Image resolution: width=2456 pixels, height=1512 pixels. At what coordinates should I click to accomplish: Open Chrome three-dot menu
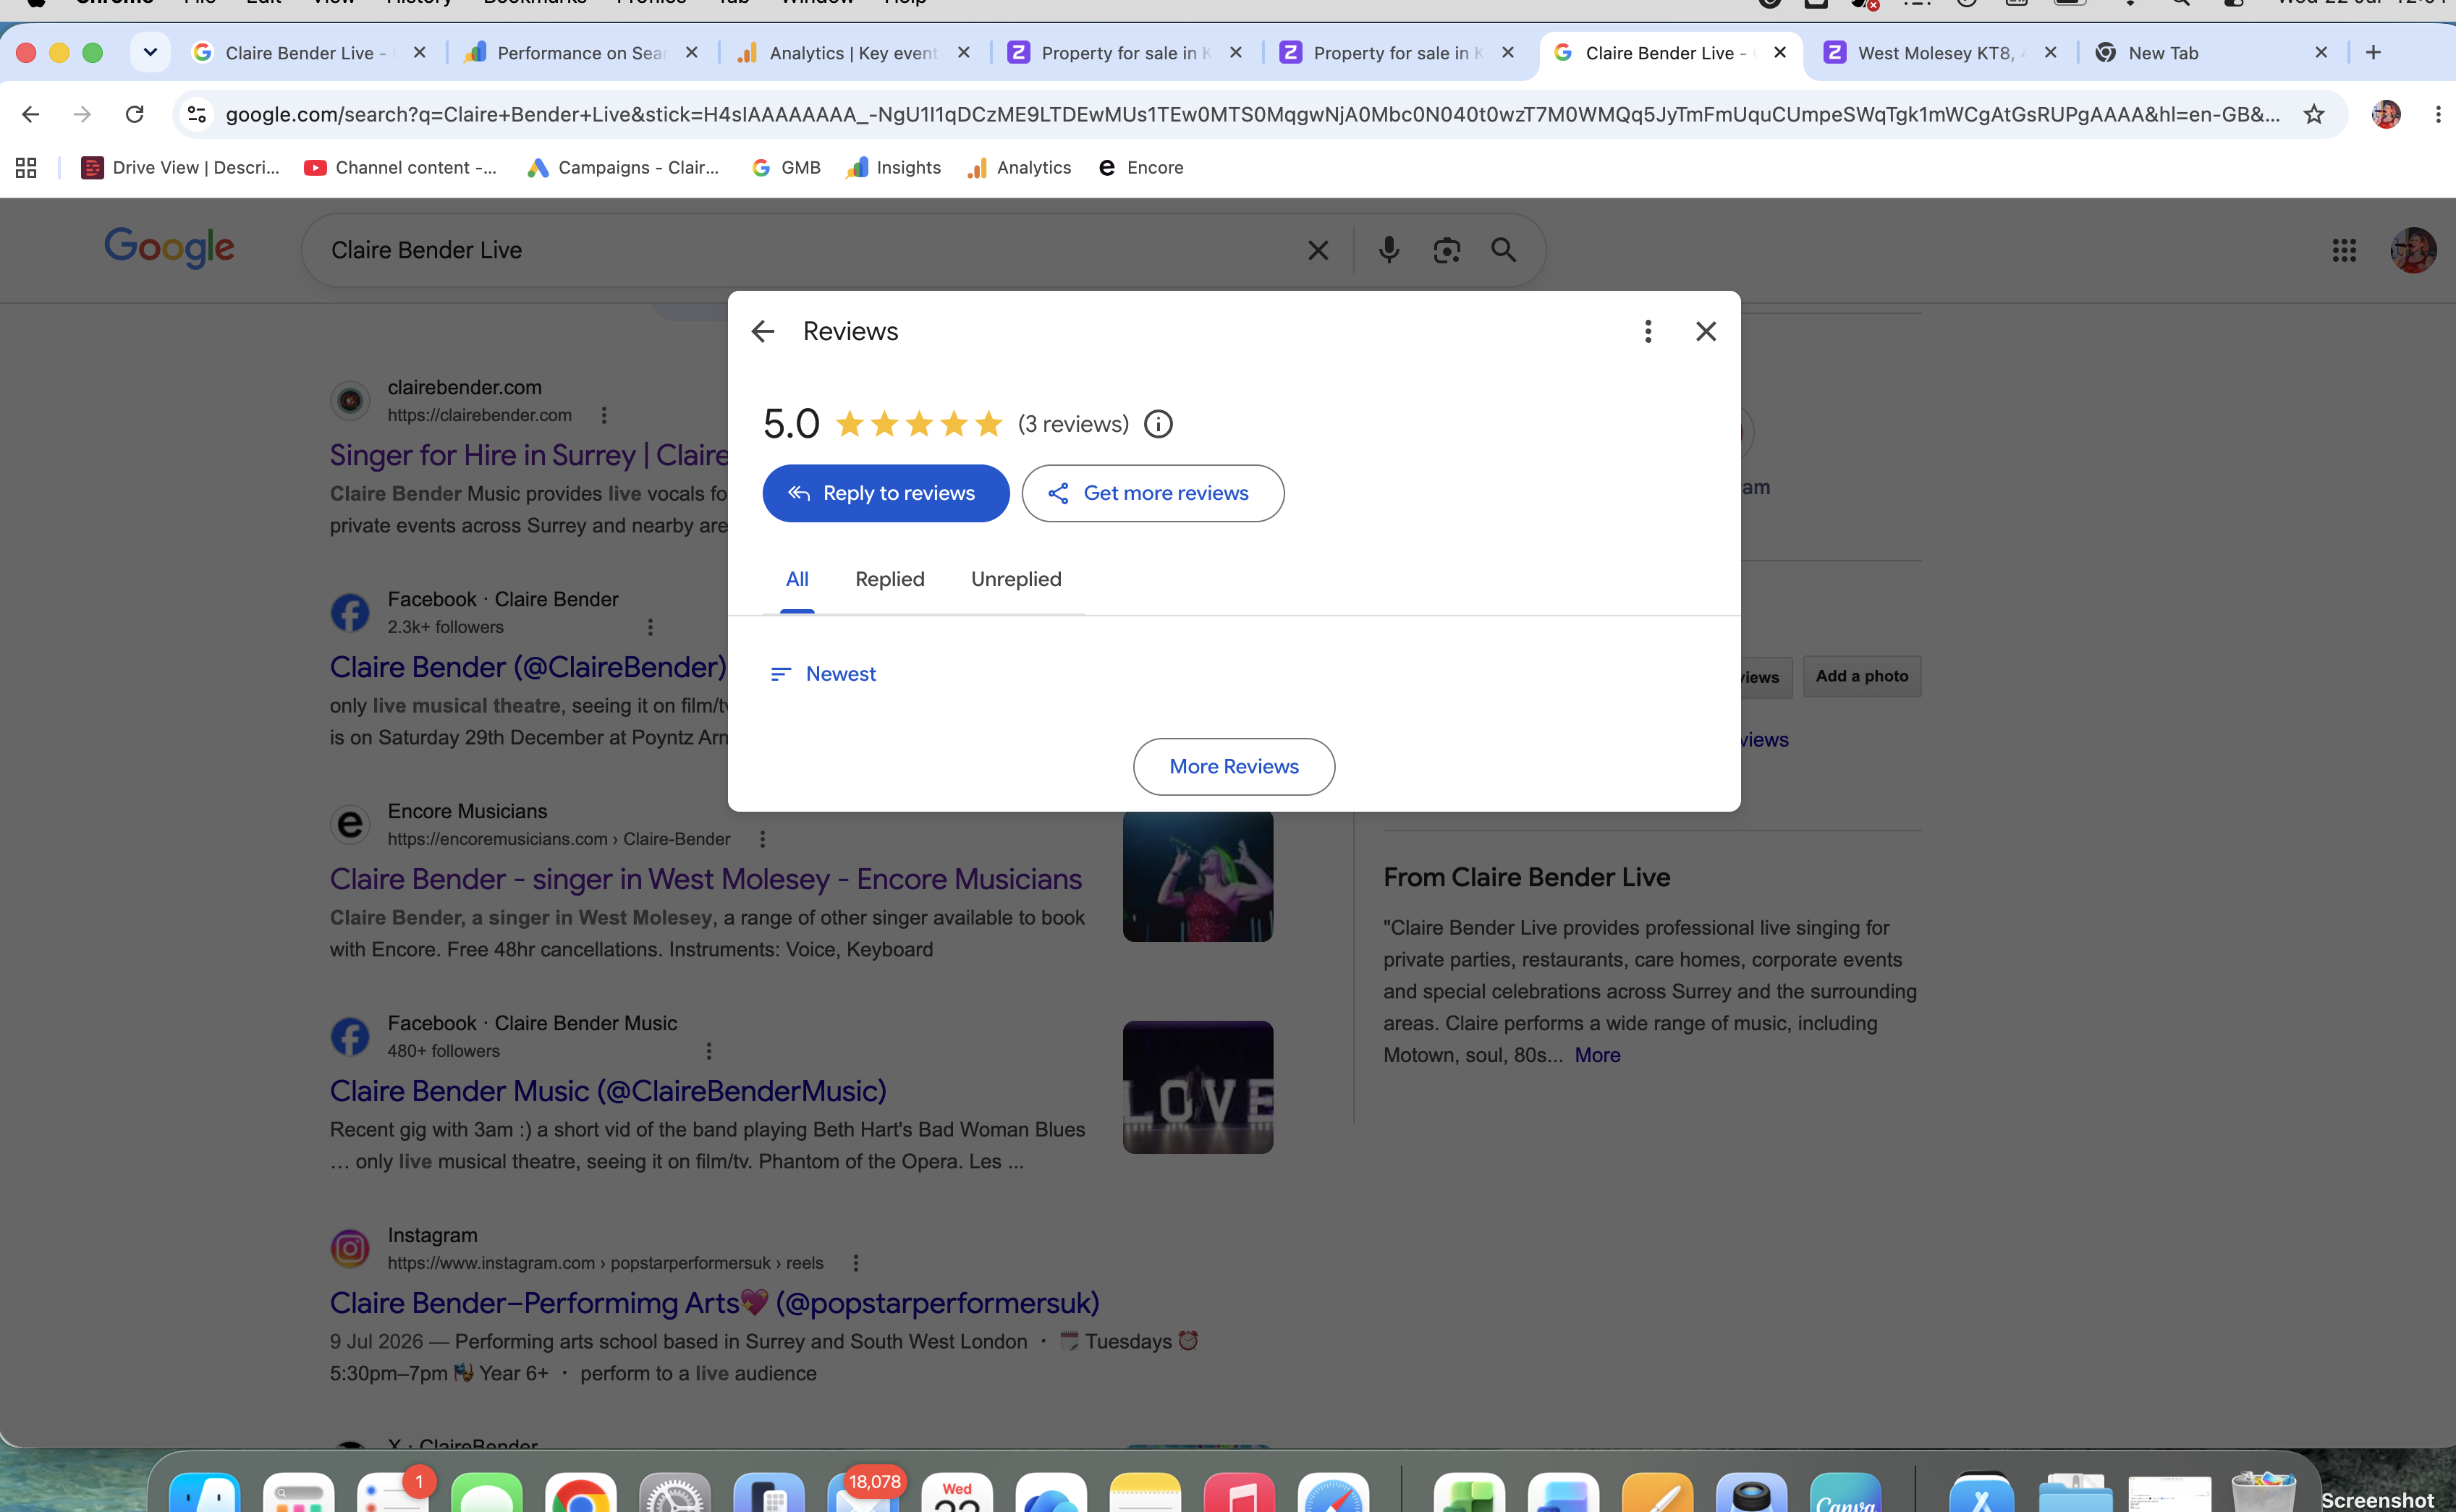[2437, 114]
